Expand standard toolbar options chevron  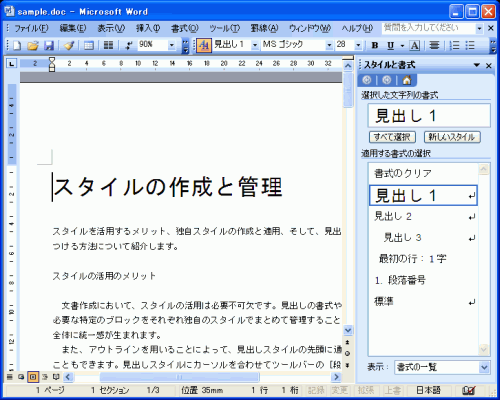pyautogui.click(x=185, y=46)
